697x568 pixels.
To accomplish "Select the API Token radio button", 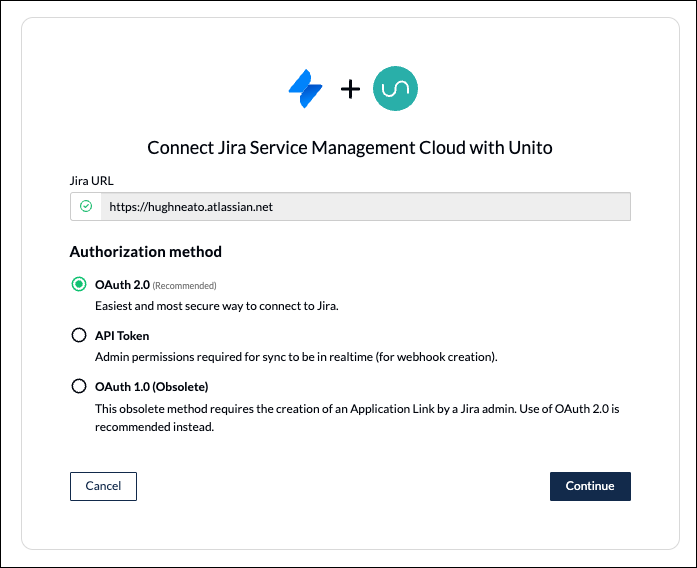I will click(79, 335).
